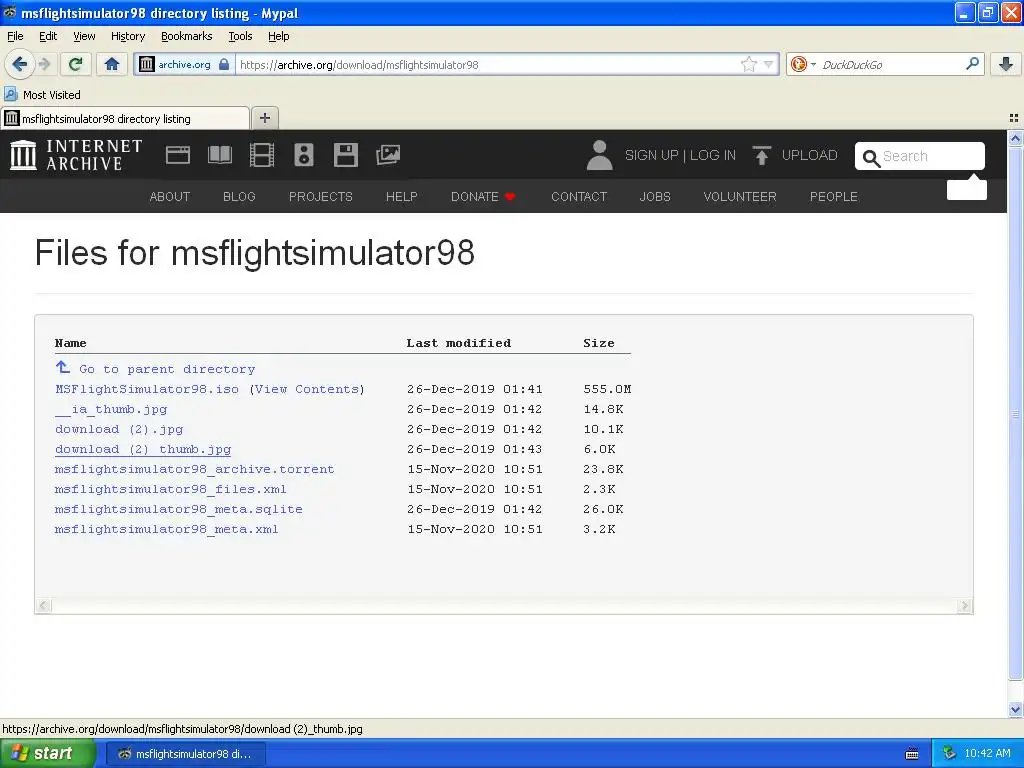Click the Upload arrow icon

(761, 155)
